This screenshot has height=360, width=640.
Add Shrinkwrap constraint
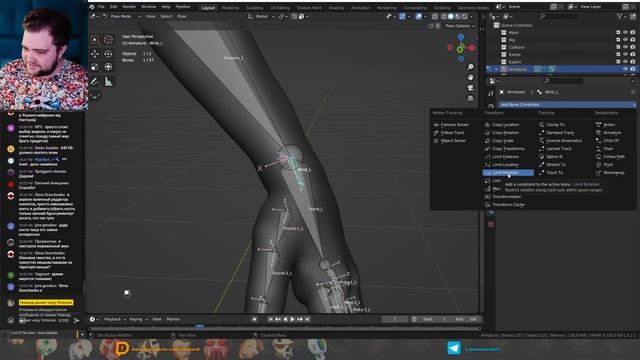click(x=613, y=173)
